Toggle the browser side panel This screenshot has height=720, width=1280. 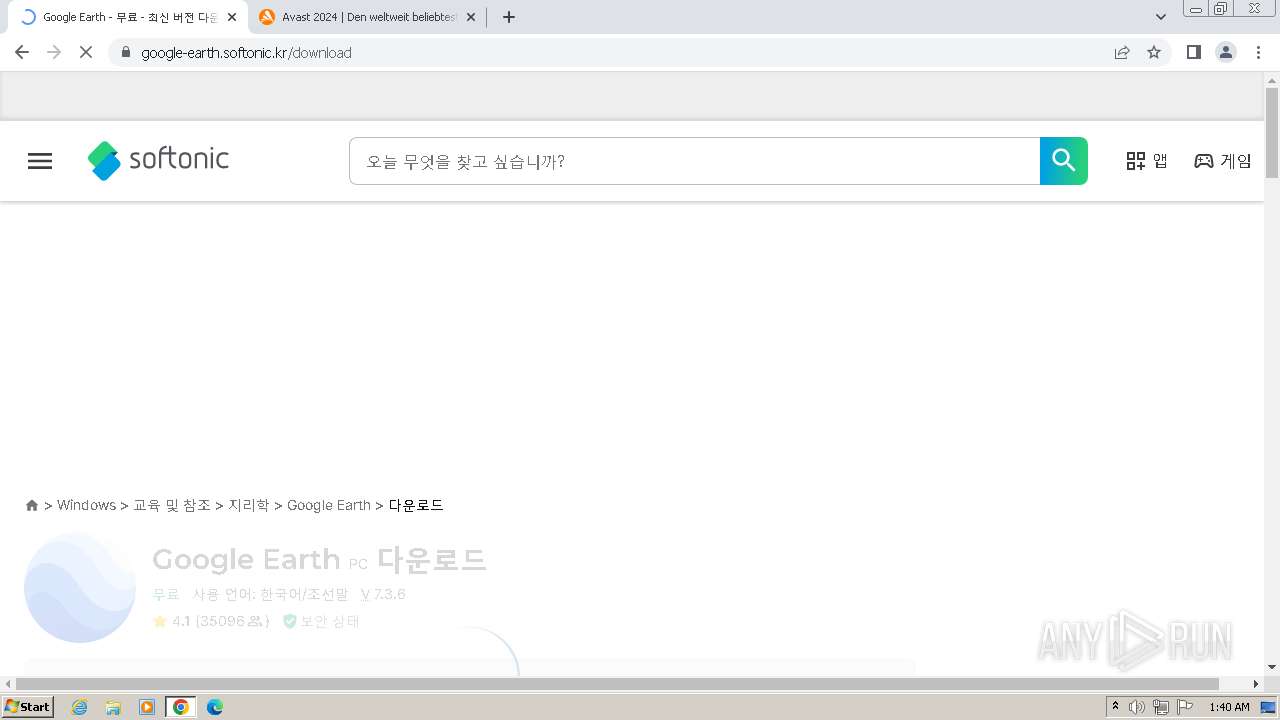point(1193,52)
